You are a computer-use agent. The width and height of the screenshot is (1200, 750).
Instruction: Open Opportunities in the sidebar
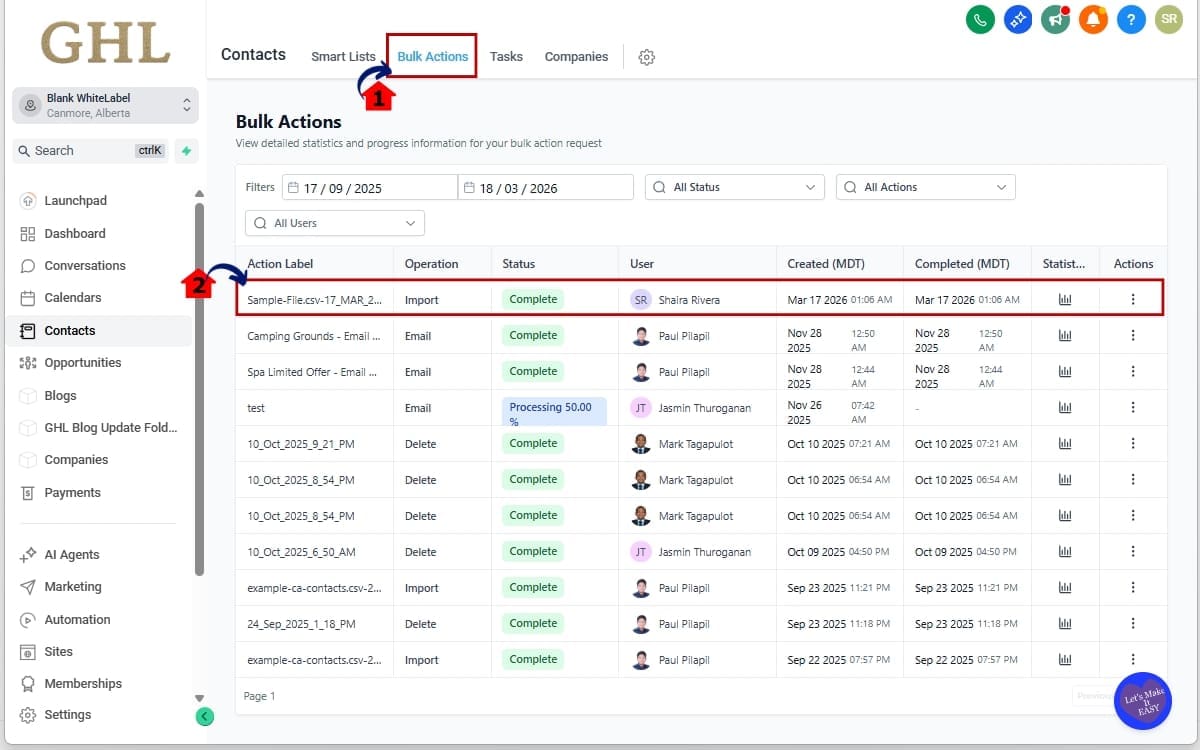(82, 363)
